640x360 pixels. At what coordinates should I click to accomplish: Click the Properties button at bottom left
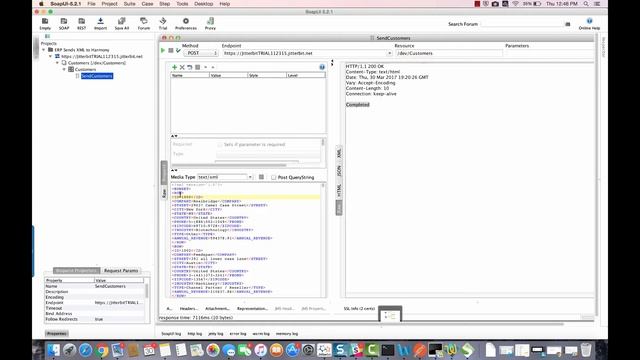coord(56,333)
